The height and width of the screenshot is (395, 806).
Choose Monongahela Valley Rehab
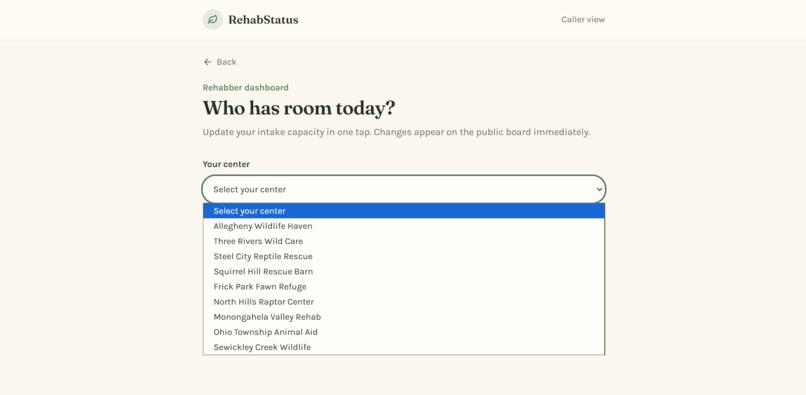[404, 317]
